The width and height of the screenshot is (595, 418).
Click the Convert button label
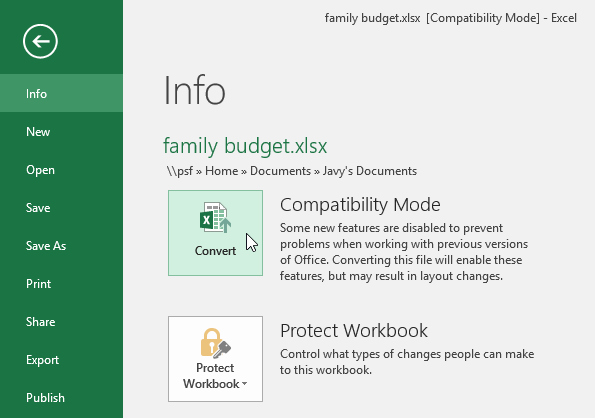(x=215, y=251)
